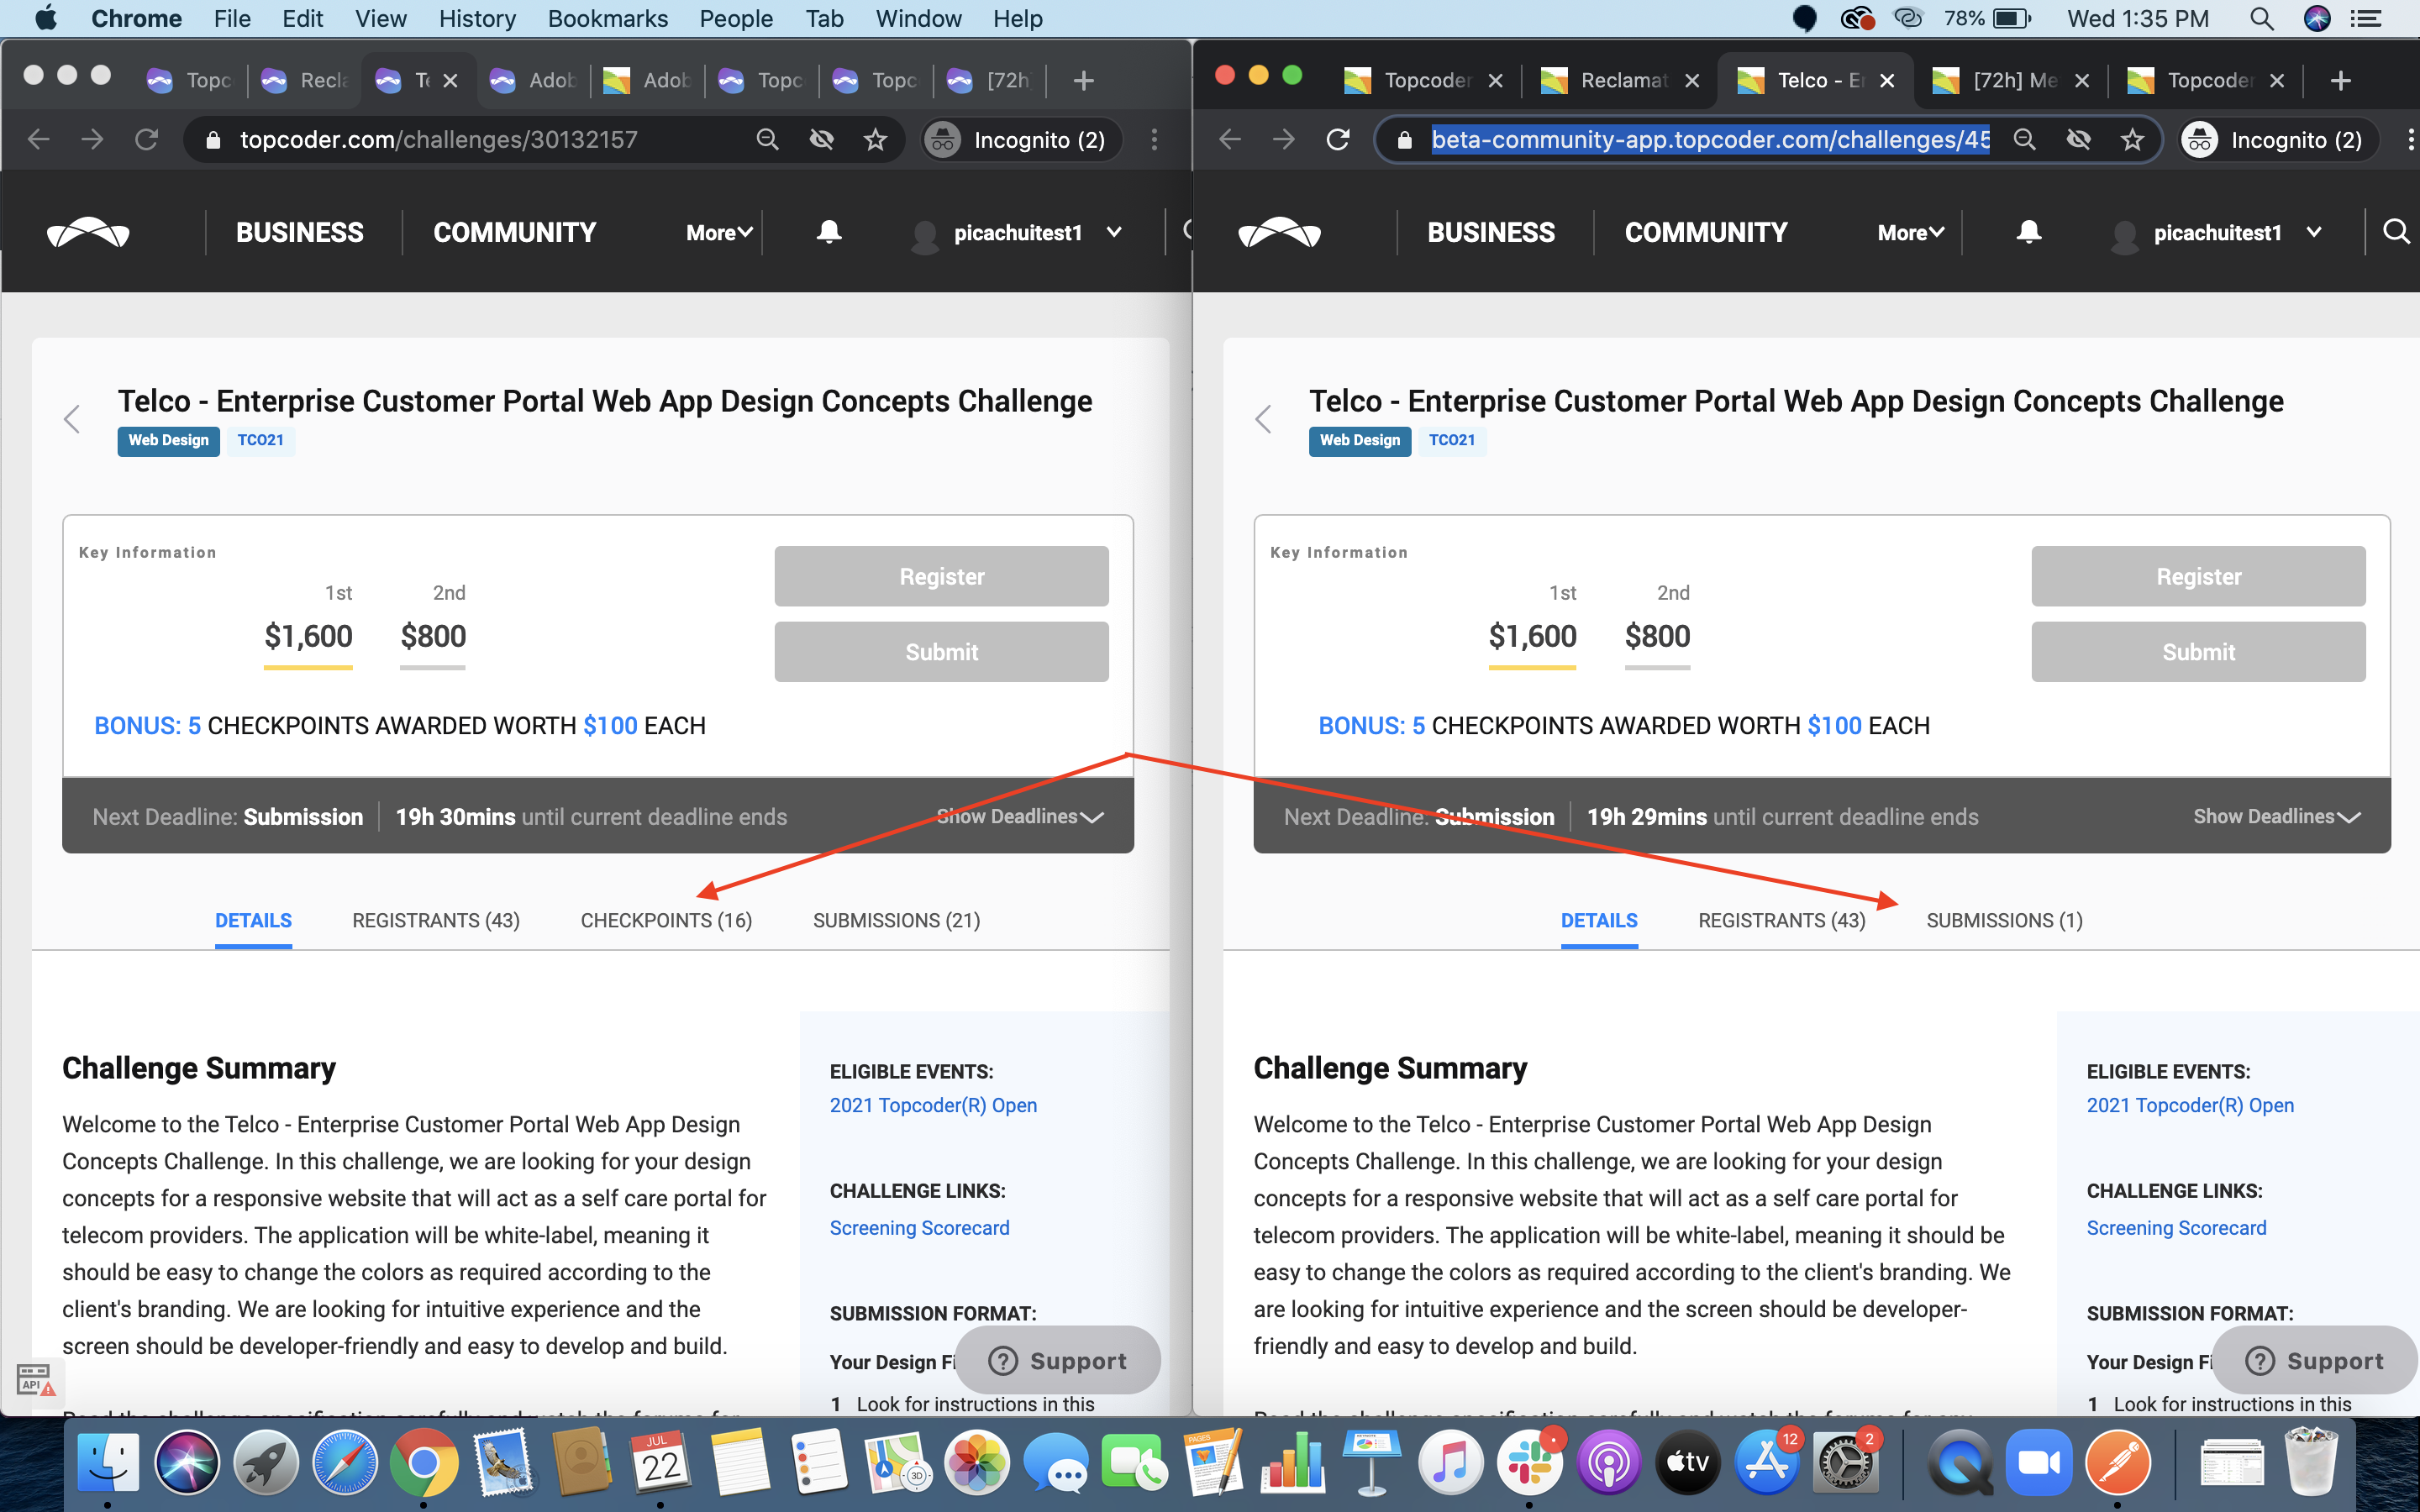
Task: Bookmark page with star in right address bar
Action: click(2132, 139)
